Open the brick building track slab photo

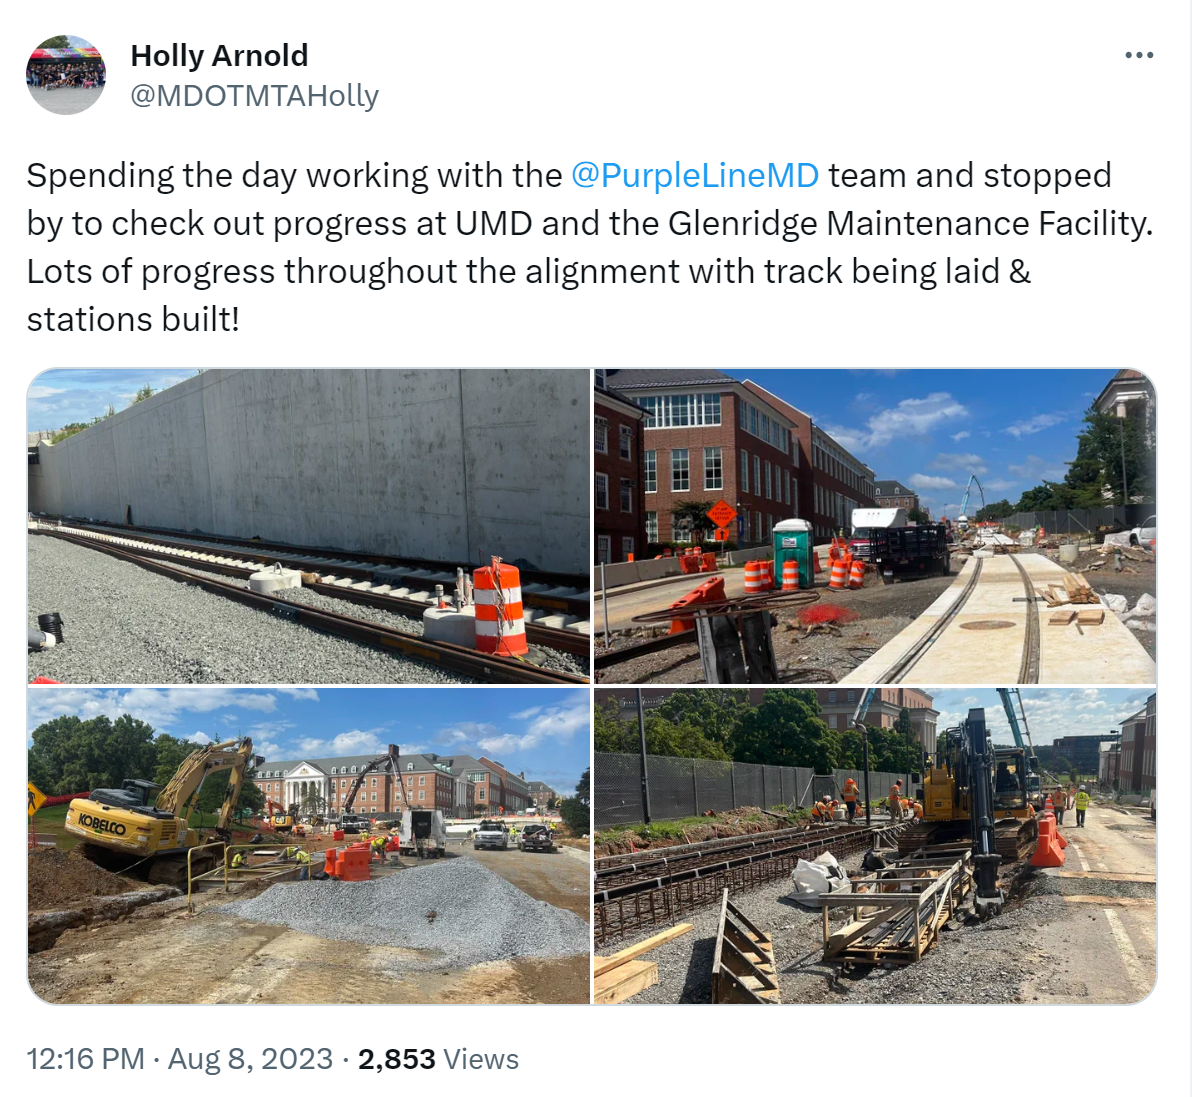coord(875,526)
